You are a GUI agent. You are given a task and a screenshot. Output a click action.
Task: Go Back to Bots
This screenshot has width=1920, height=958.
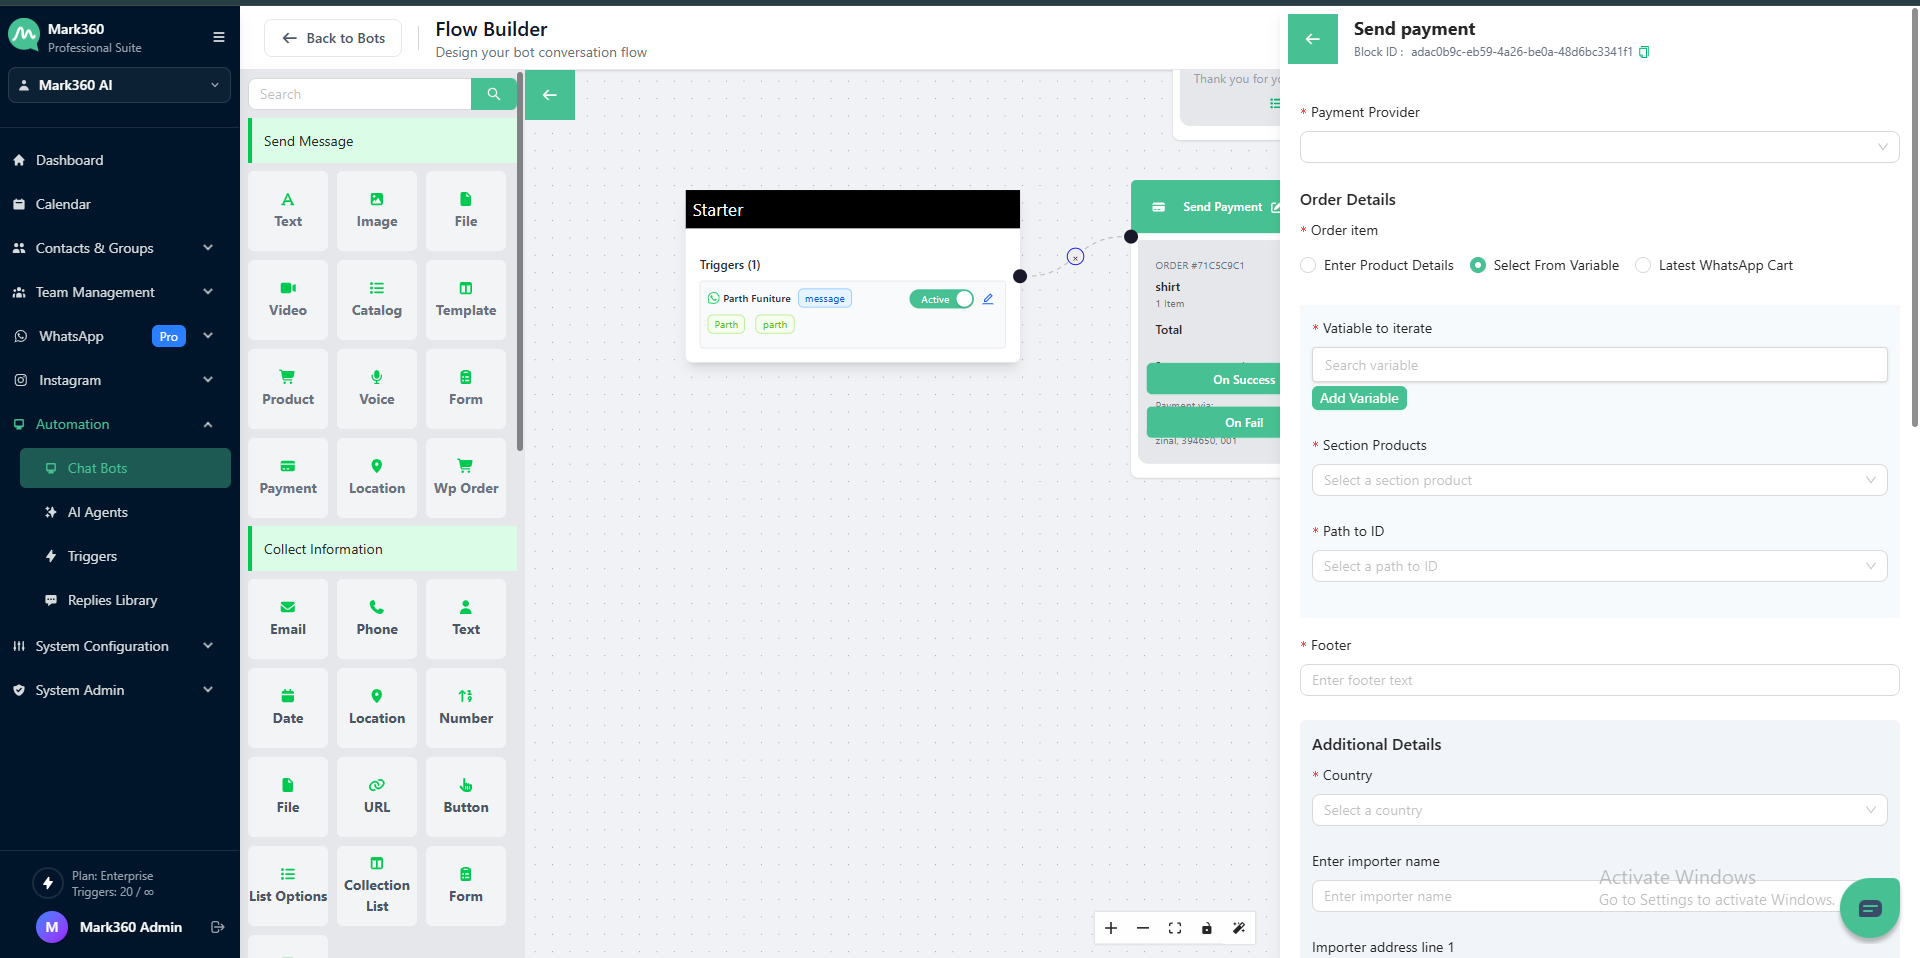coord(333,38)
